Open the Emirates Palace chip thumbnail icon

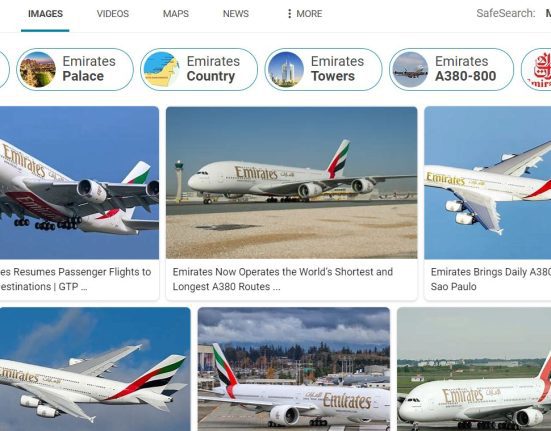37,70
